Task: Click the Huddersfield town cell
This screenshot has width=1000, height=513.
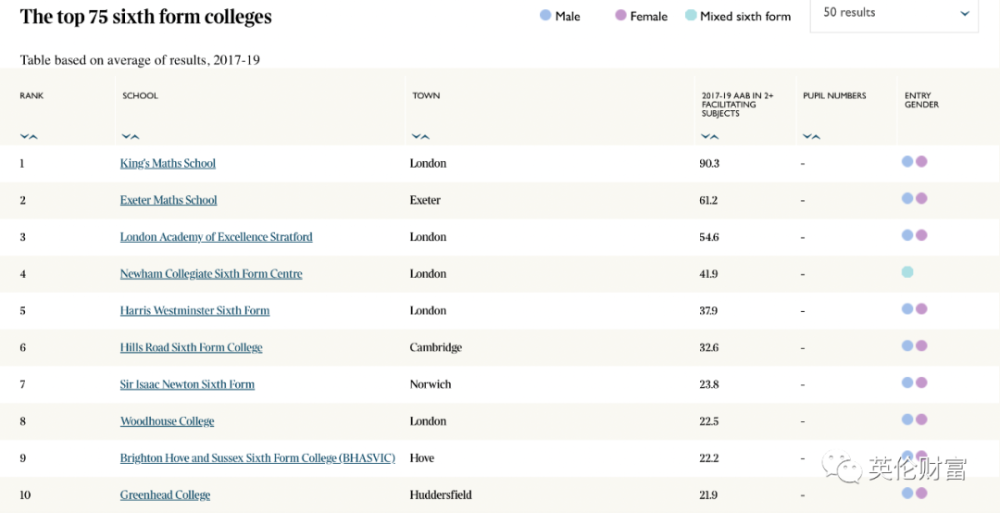Action: pyautogui.click(x=441, y=495)
